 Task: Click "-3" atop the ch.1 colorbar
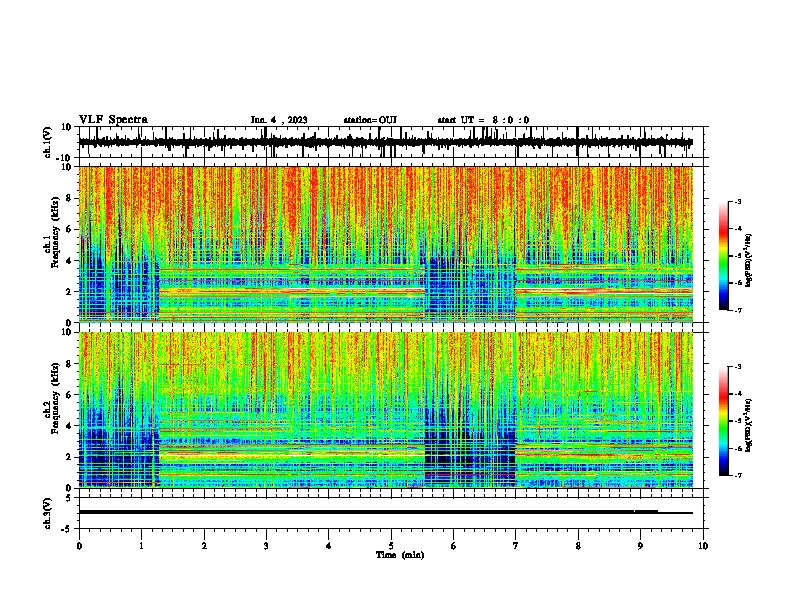coord(738,201)
